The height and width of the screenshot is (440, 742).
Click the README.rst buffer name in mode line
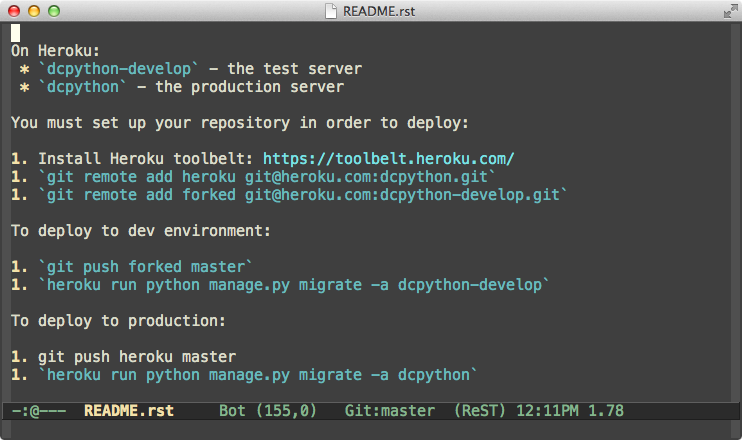click(x=129, y=411)
